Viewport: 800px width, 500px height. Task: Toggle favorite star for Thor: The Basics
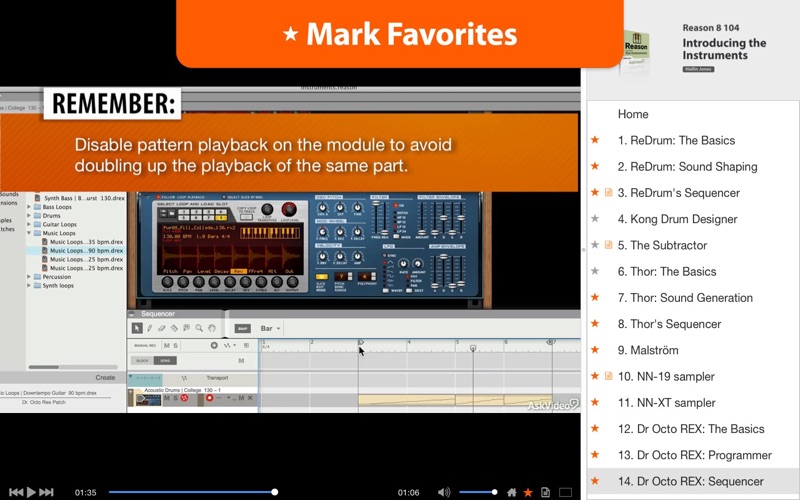point(595,271)
